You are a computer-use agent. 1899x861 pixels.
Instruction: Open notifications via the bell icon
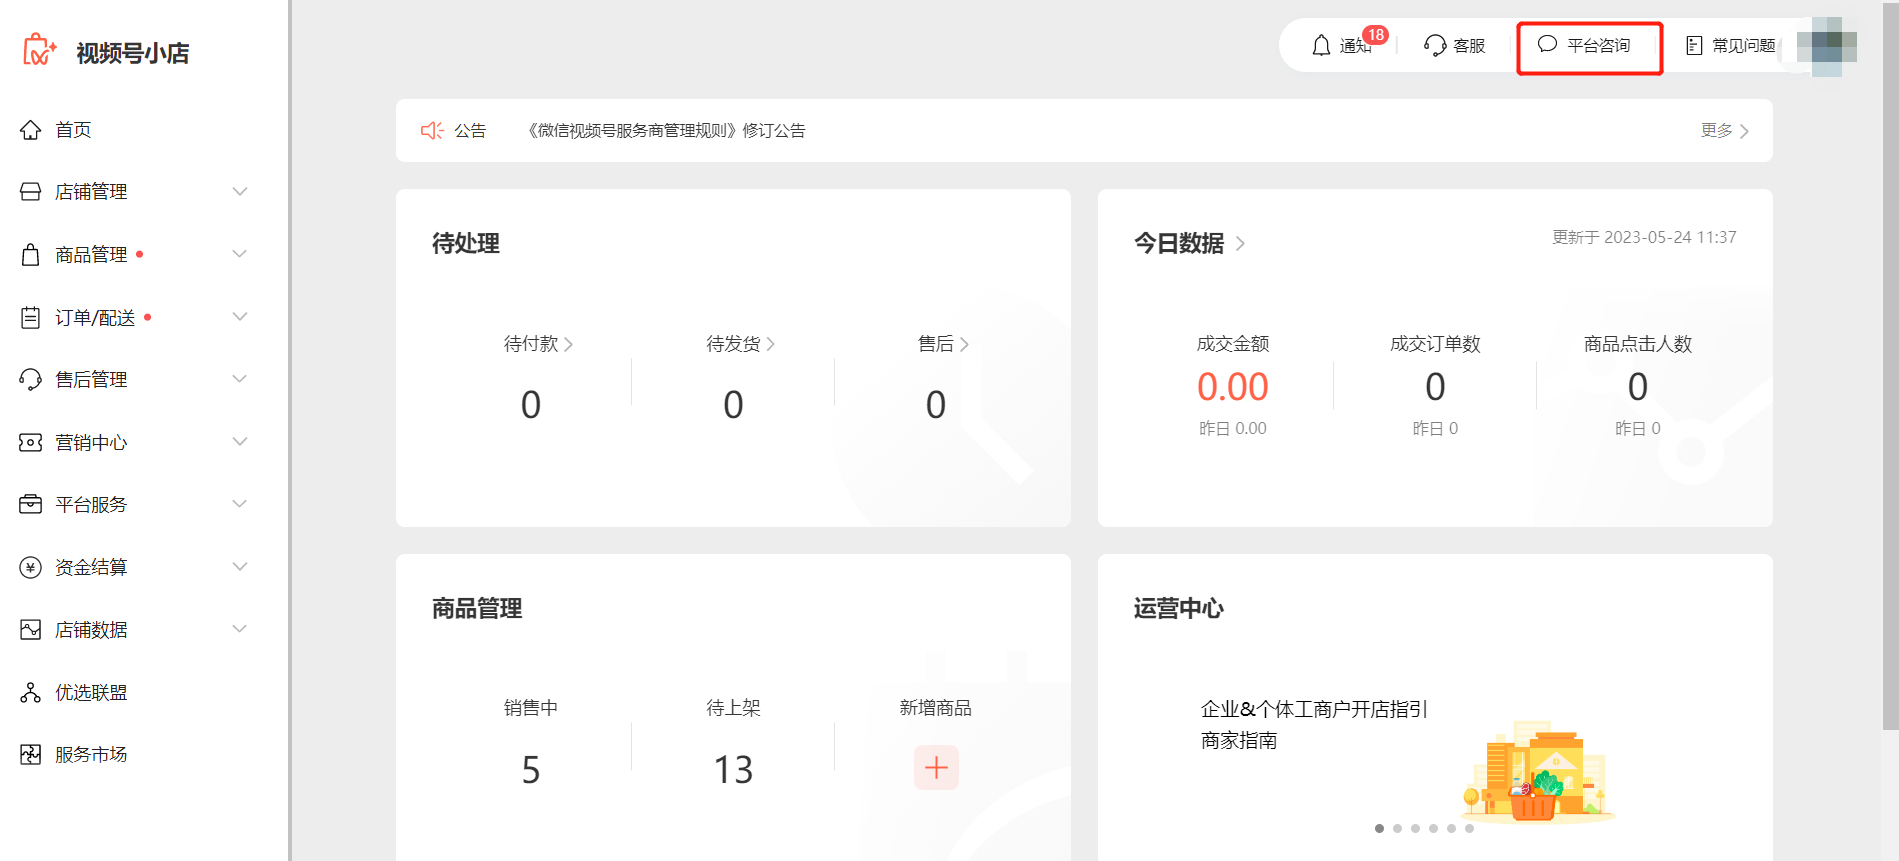pos(1321,46)
